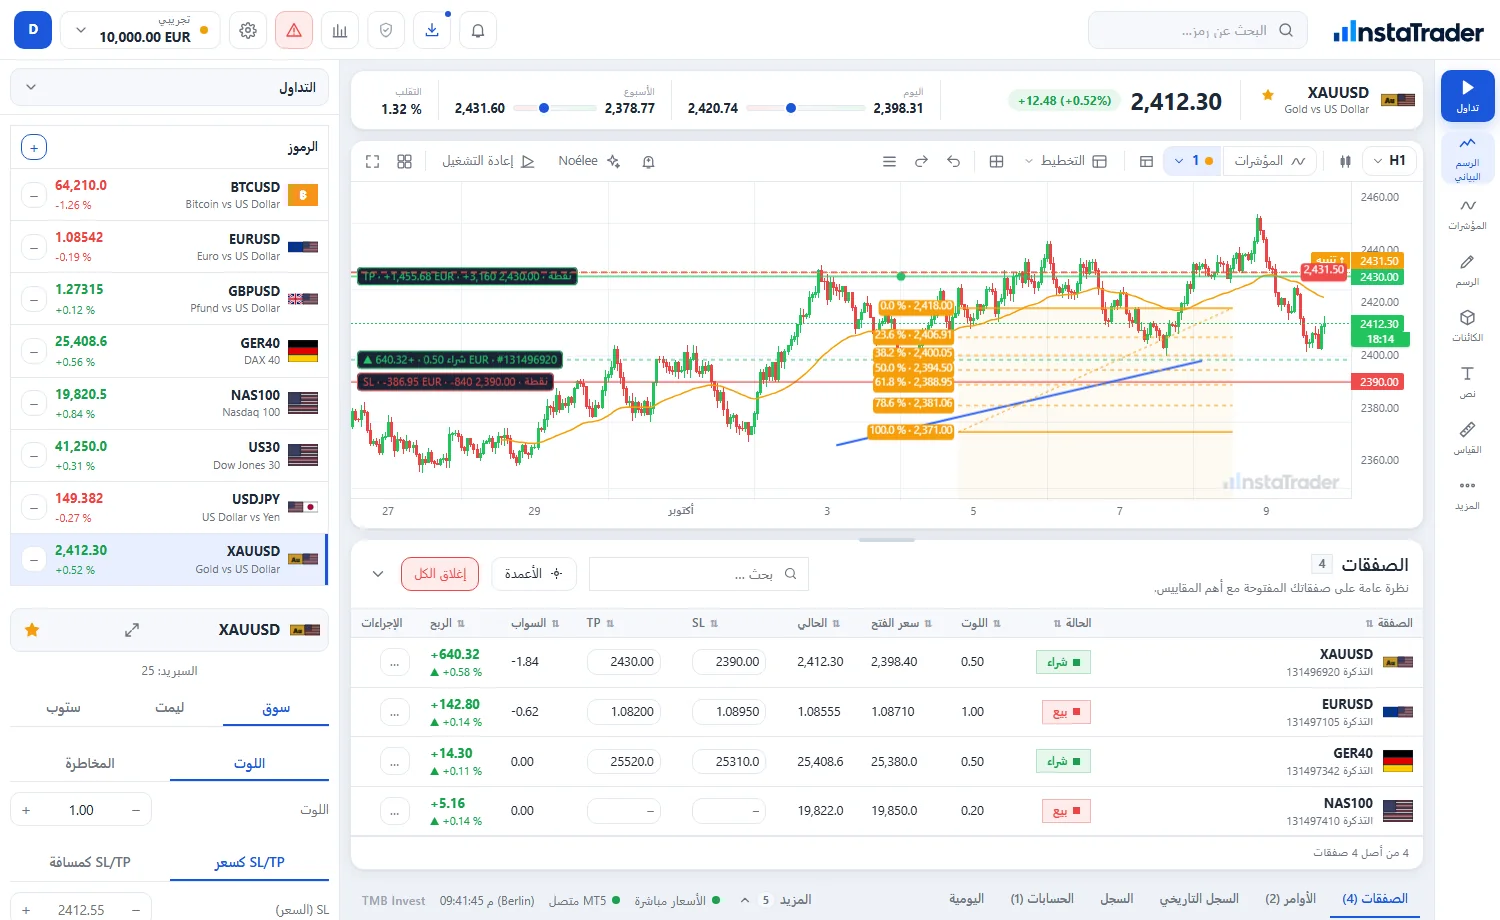
Task: Change the candlestick chart type icon
Action: (1346, 161)
